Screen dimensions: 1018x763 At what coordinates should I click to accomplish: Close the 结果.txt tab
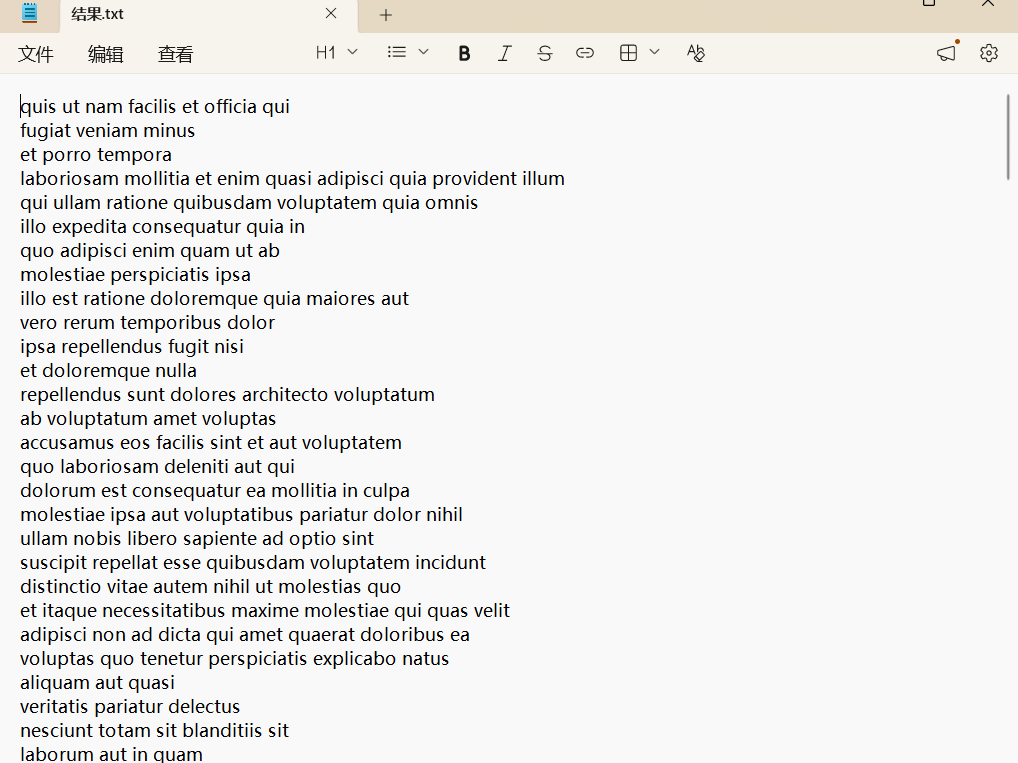coord(331,14)
